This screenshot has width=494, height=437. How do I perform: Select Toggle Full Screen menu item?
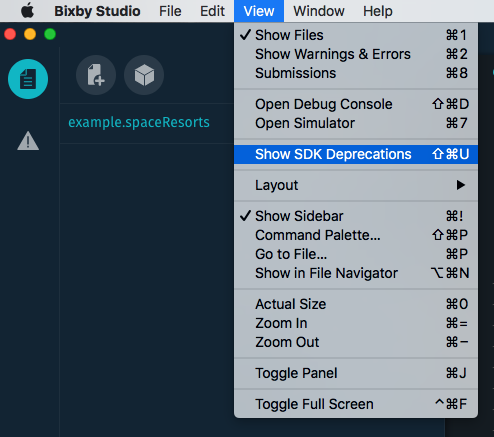[x=356, y=404]
